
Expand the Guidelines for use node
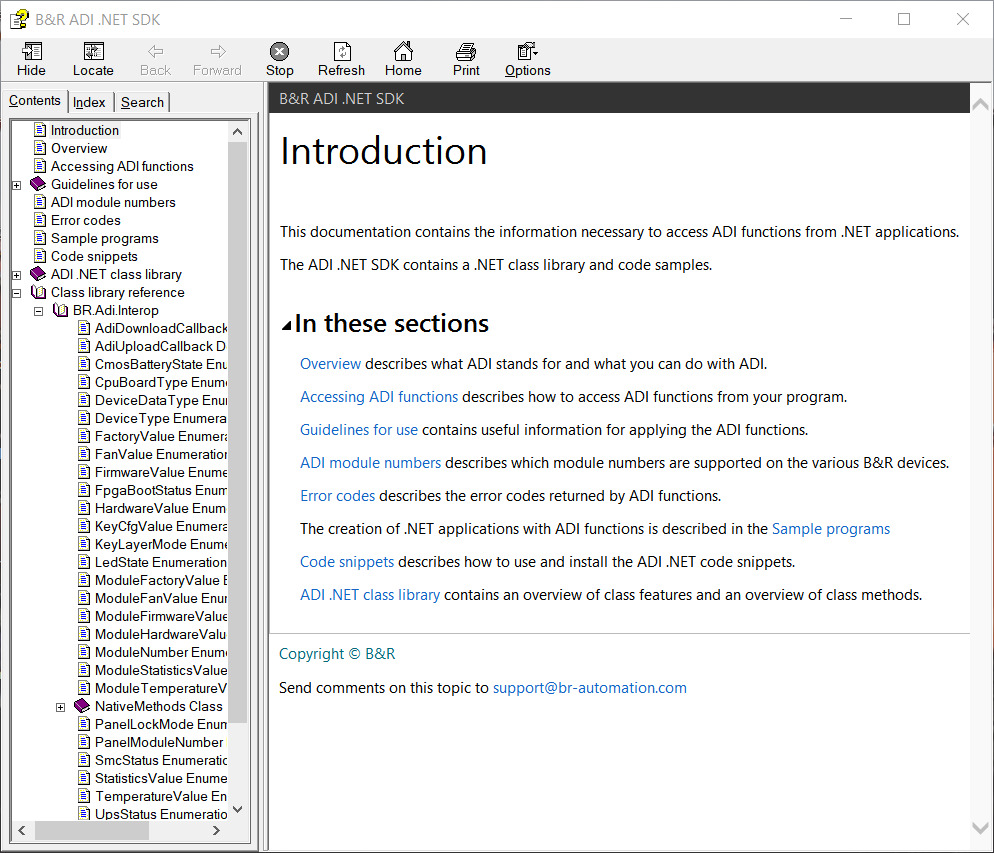pyautogui.click(x=16, y=185)
